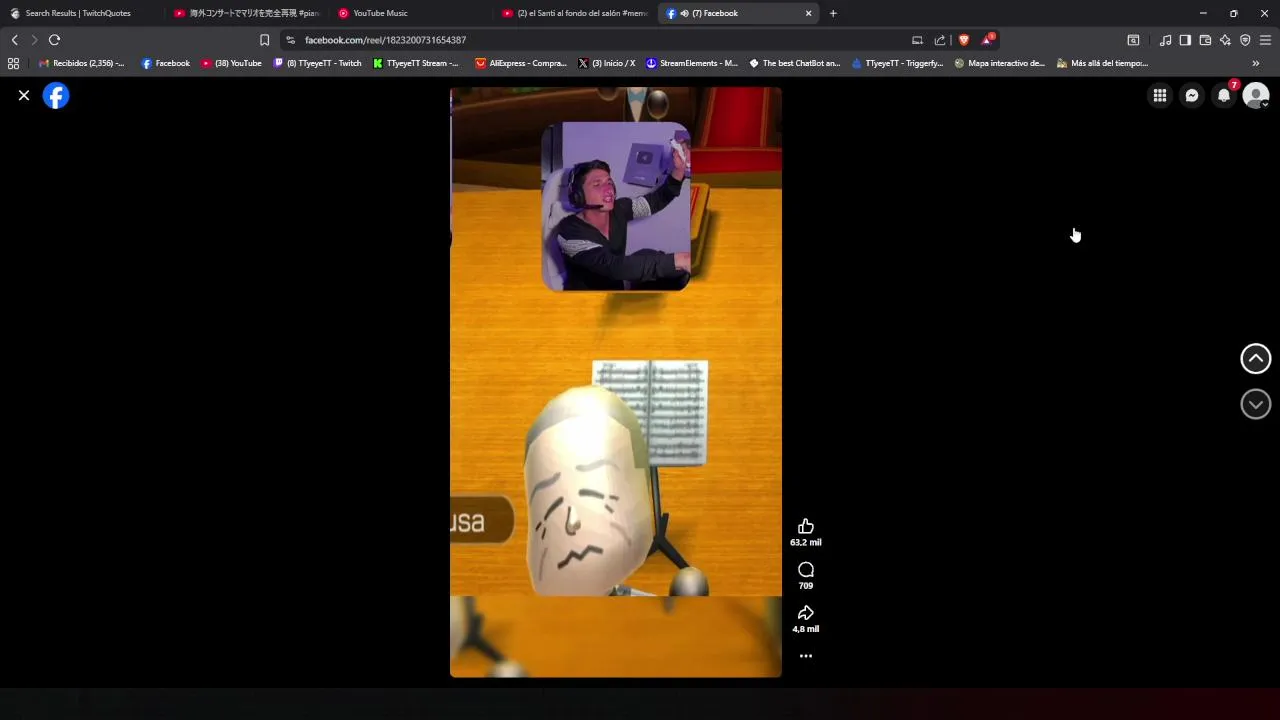The width and height of the screenshot is (1280, 720).
Task: Reload the current page
Action: pos(54,40)
